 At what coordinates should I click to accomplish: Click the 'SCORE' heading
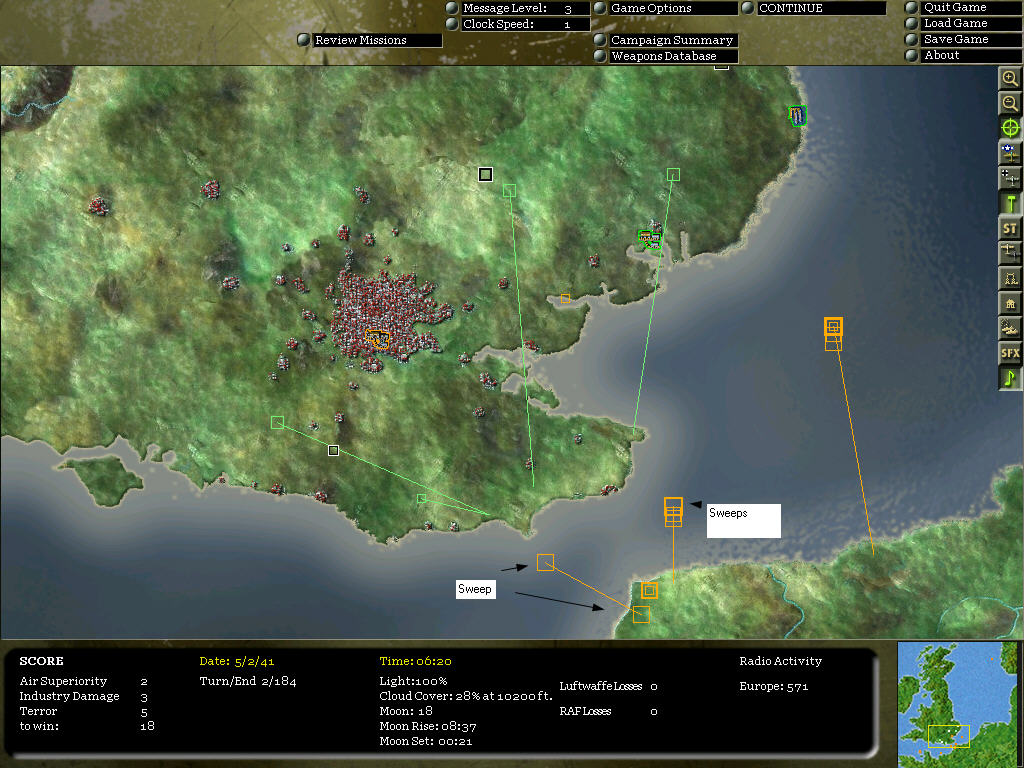pos(41,661)
